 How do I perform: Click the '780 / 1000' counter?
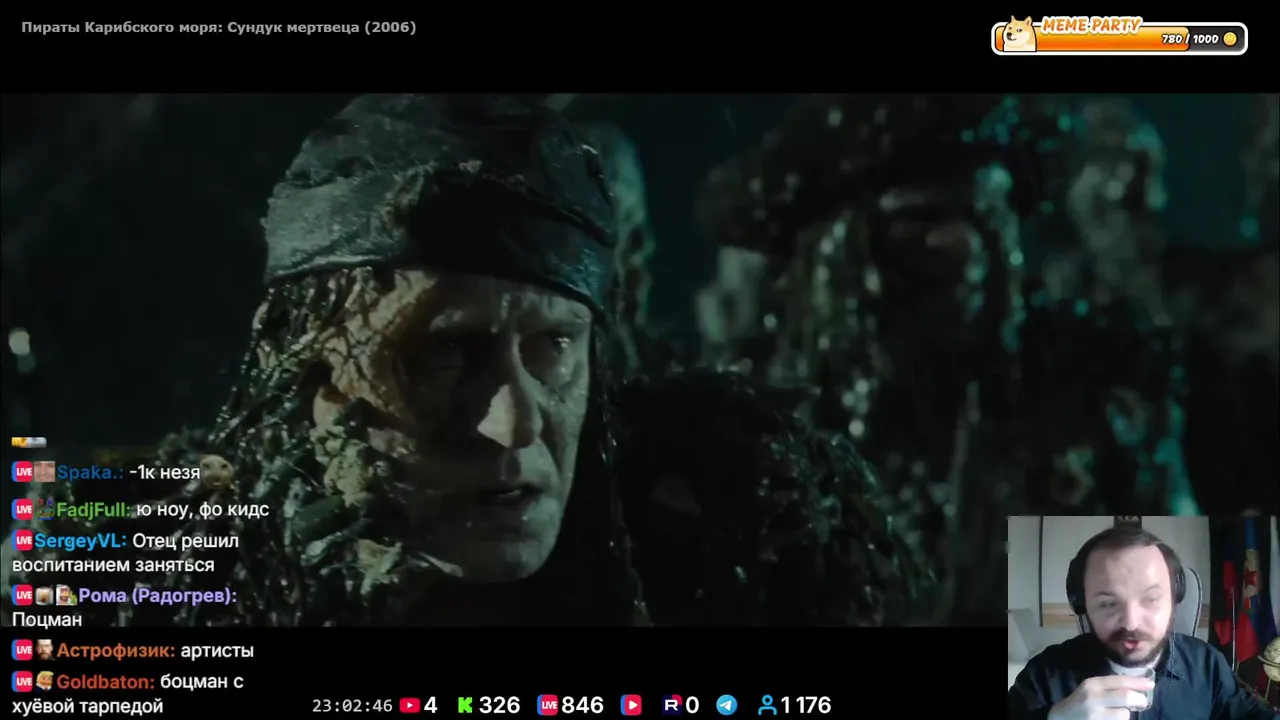point(1190,39)
